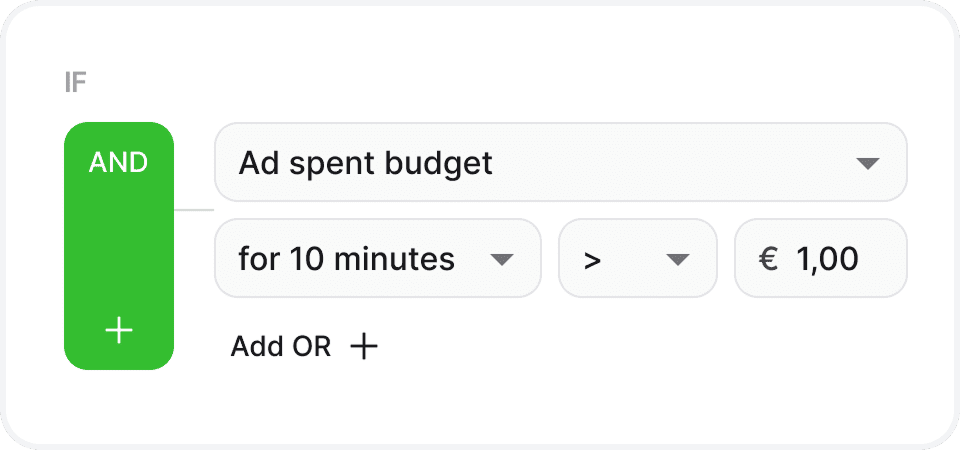
Task: Select the Ad spent budget text
Action: pos(365,163)
